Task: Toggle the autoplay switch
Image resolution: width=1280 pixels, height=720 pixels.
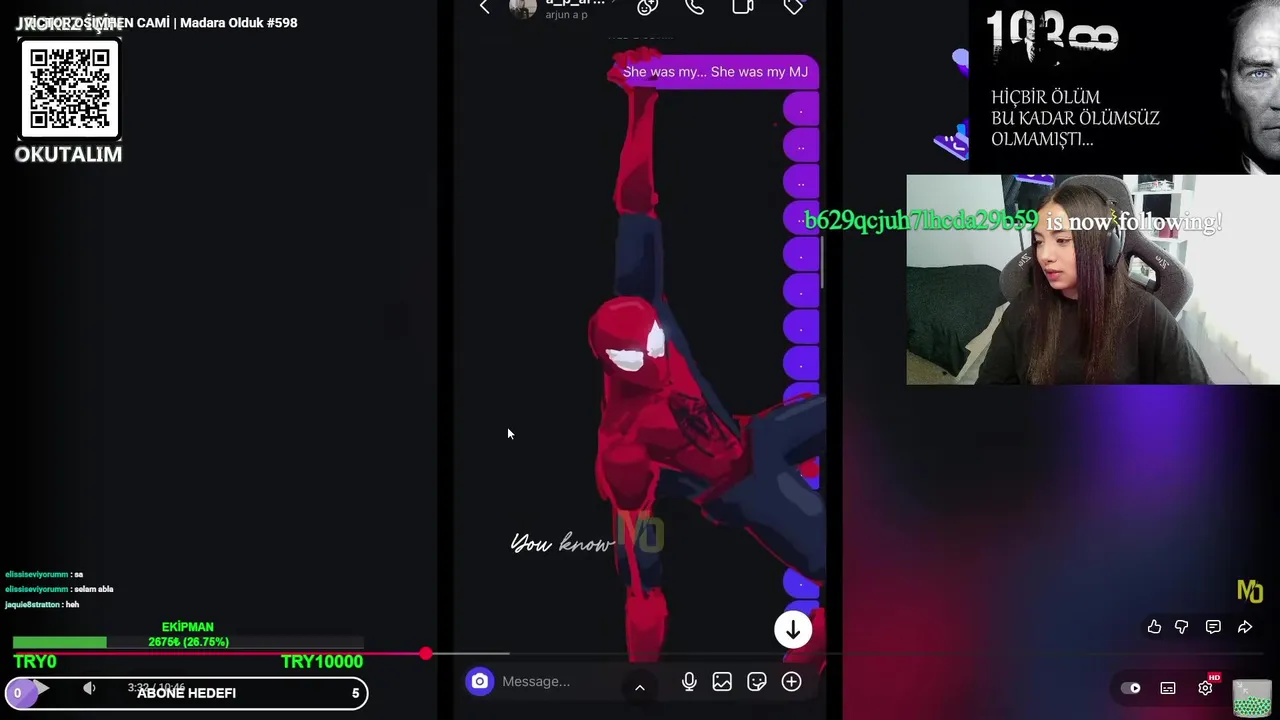Action: coord(1130,688)
